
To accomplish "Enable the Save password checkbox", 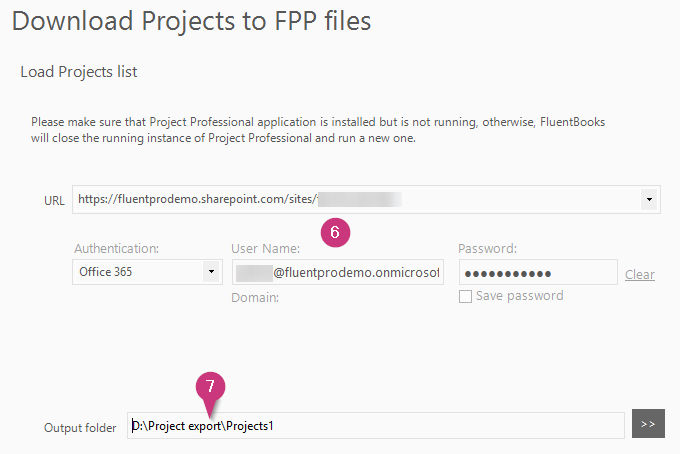I will 465,297.
